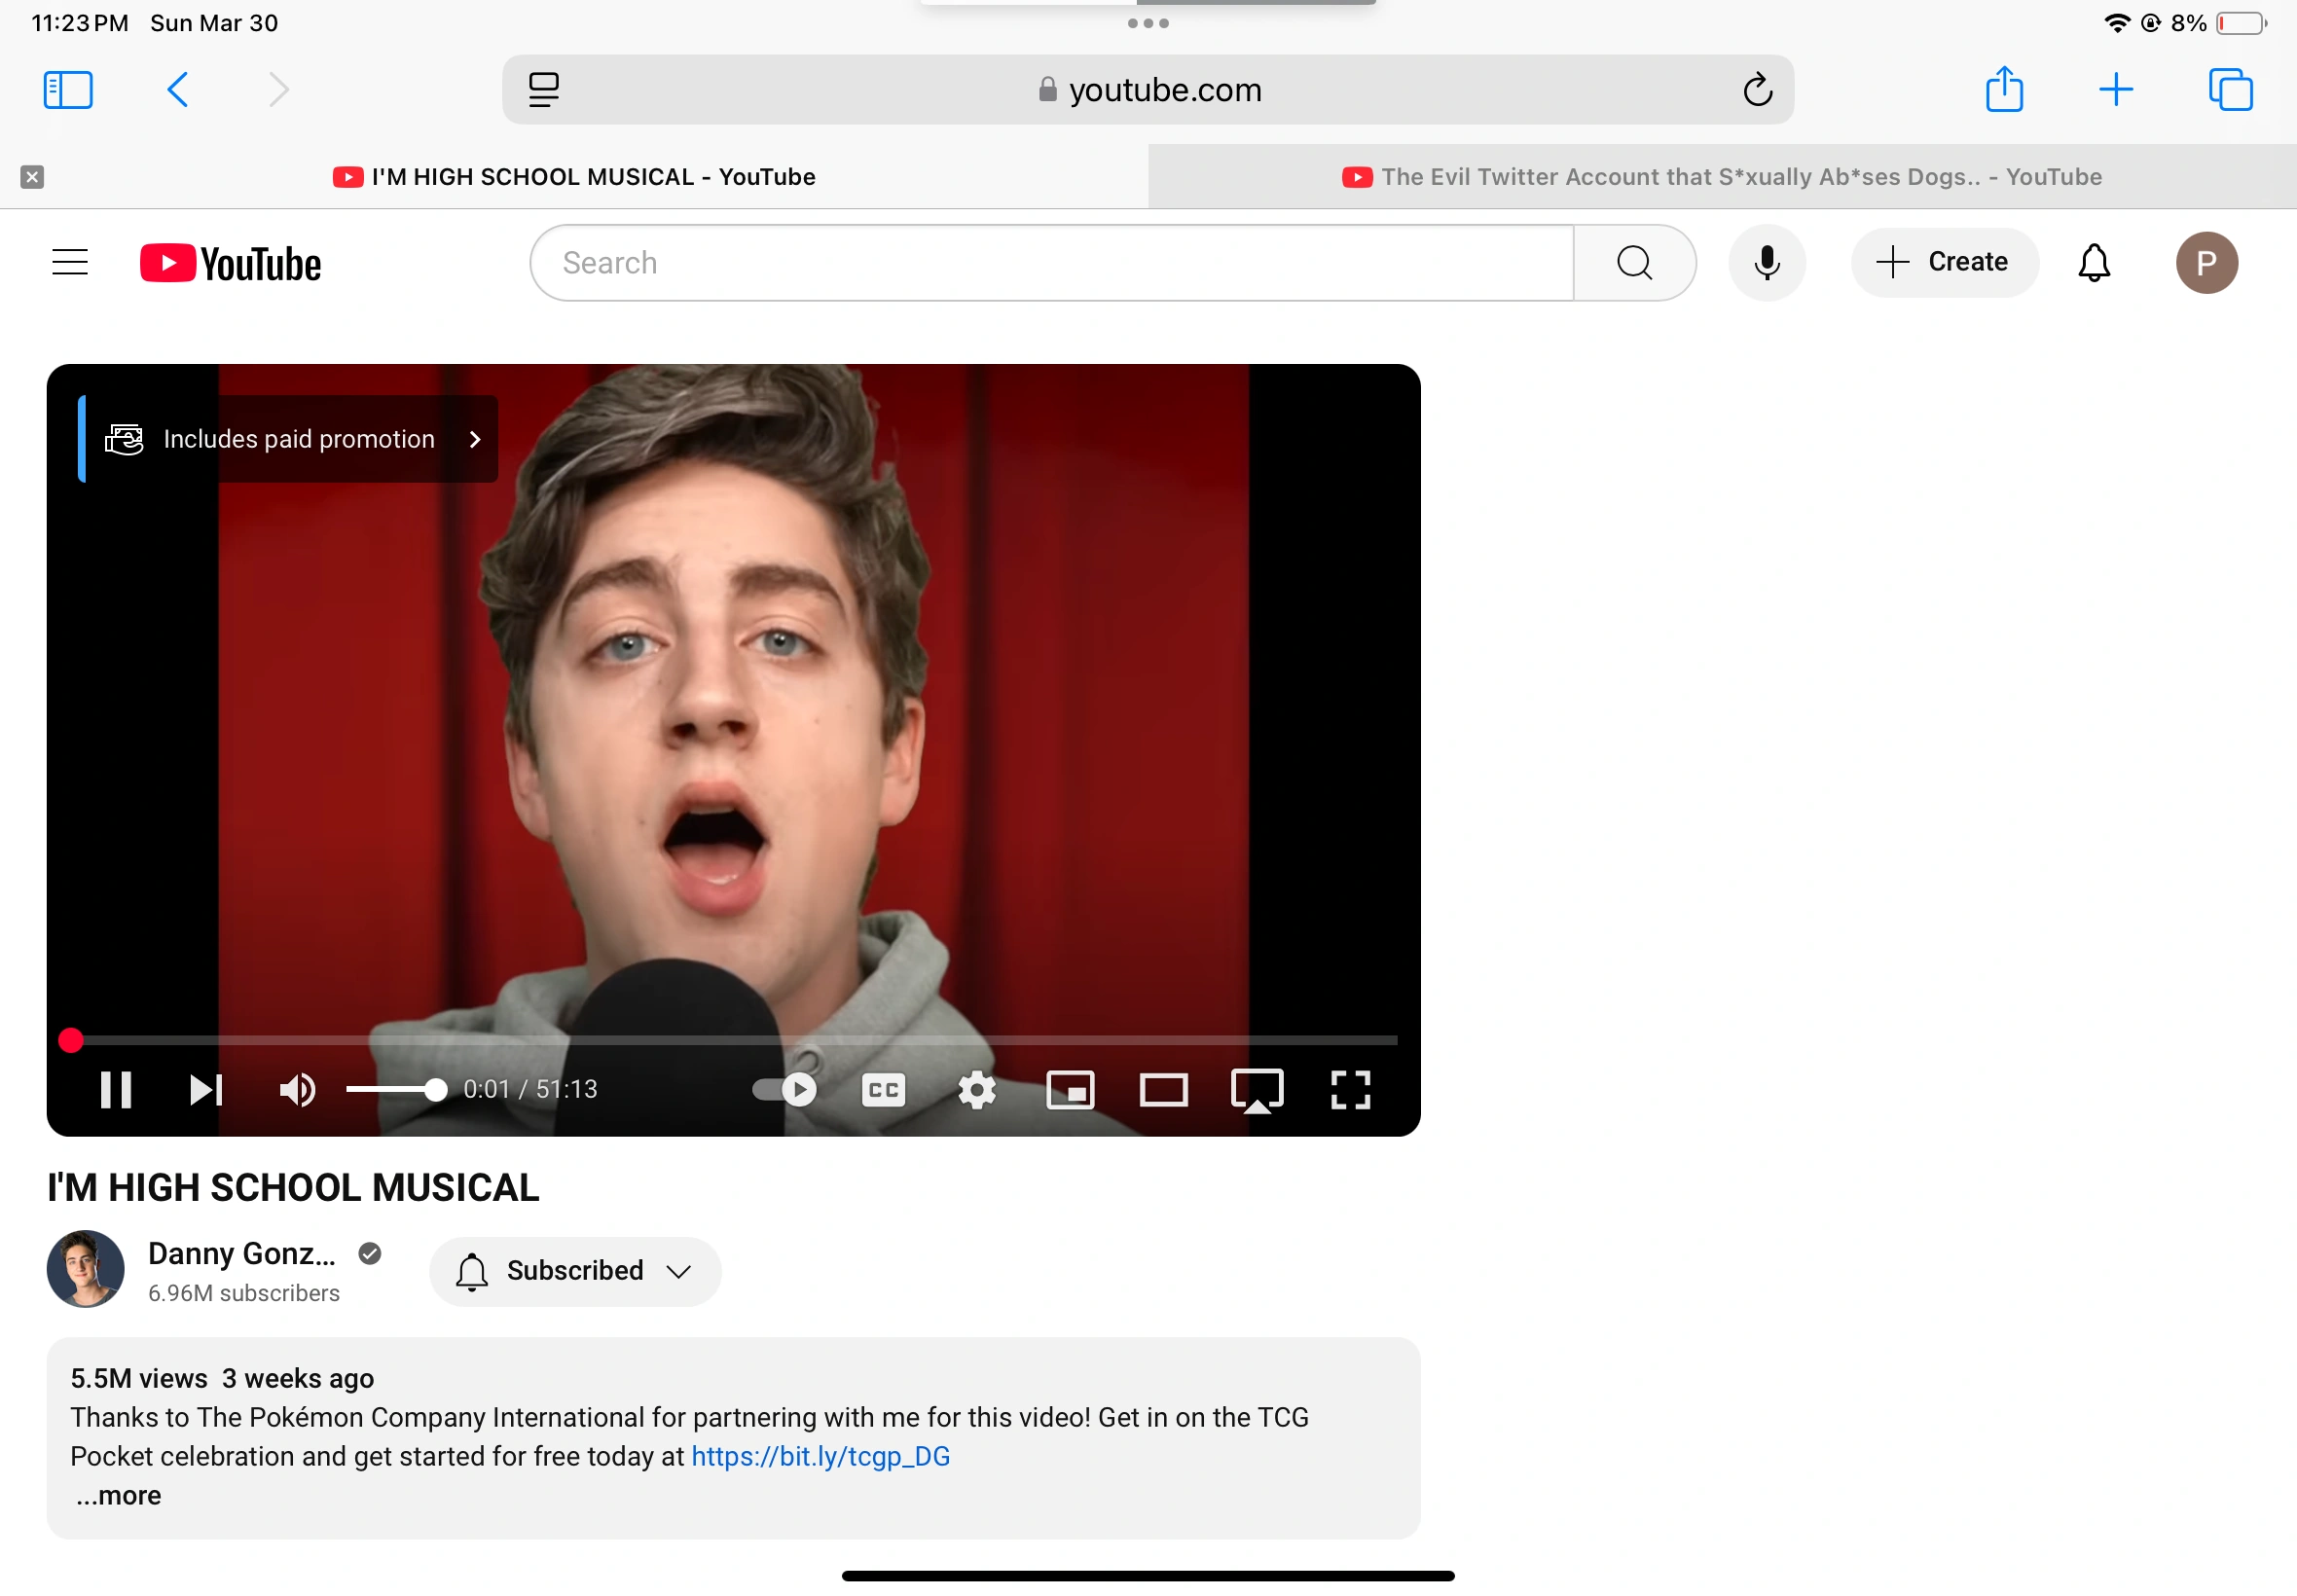Switch video to theater mode

click(1163, 1089)
